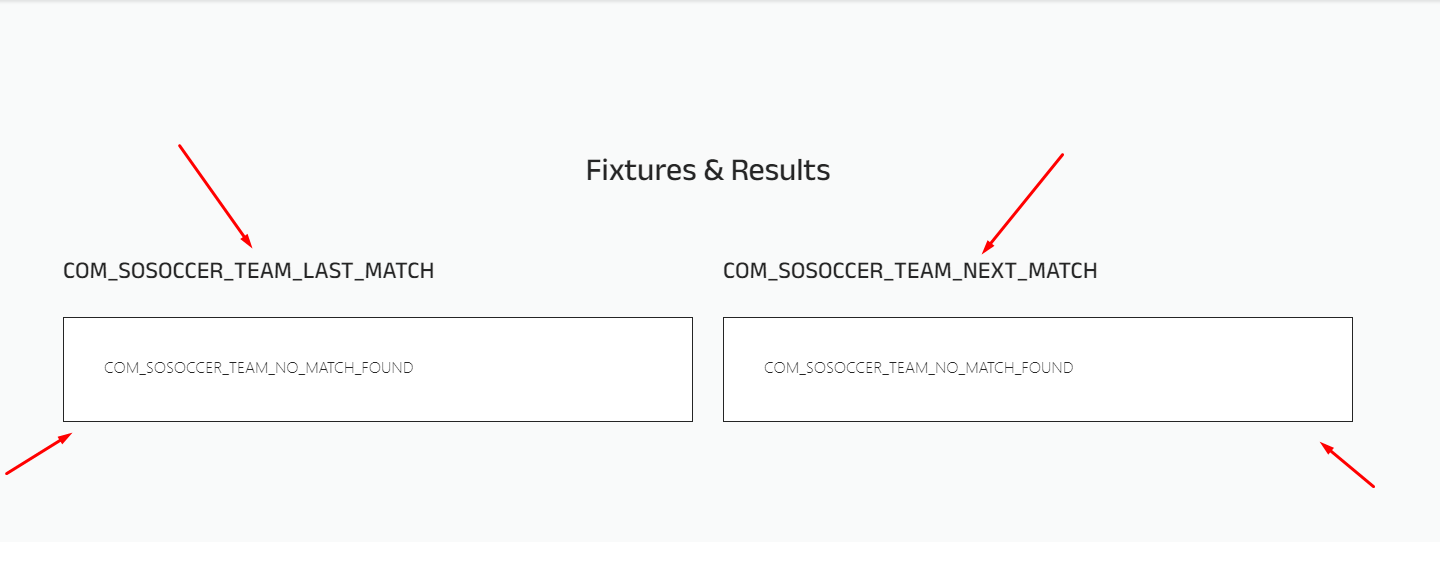This screenshot has height=585, width=1440.
Task: Click the red arrow pointing at NEXT_MATCH label
Action: [x=1022, y=204]
